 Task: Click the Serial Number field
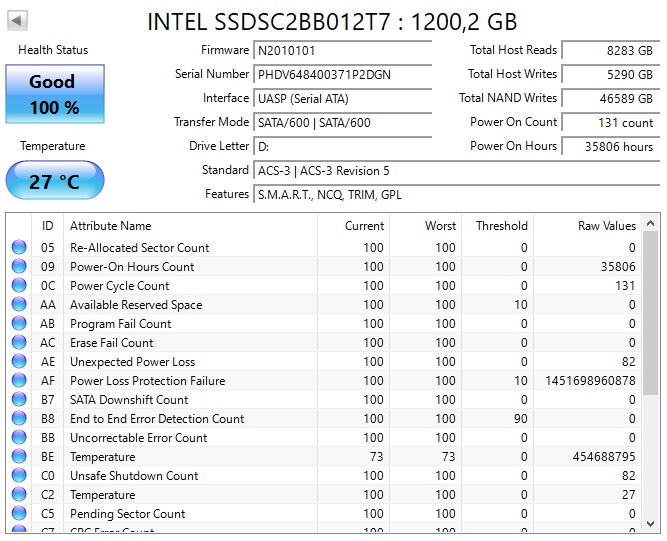click(x=343, y=75)
